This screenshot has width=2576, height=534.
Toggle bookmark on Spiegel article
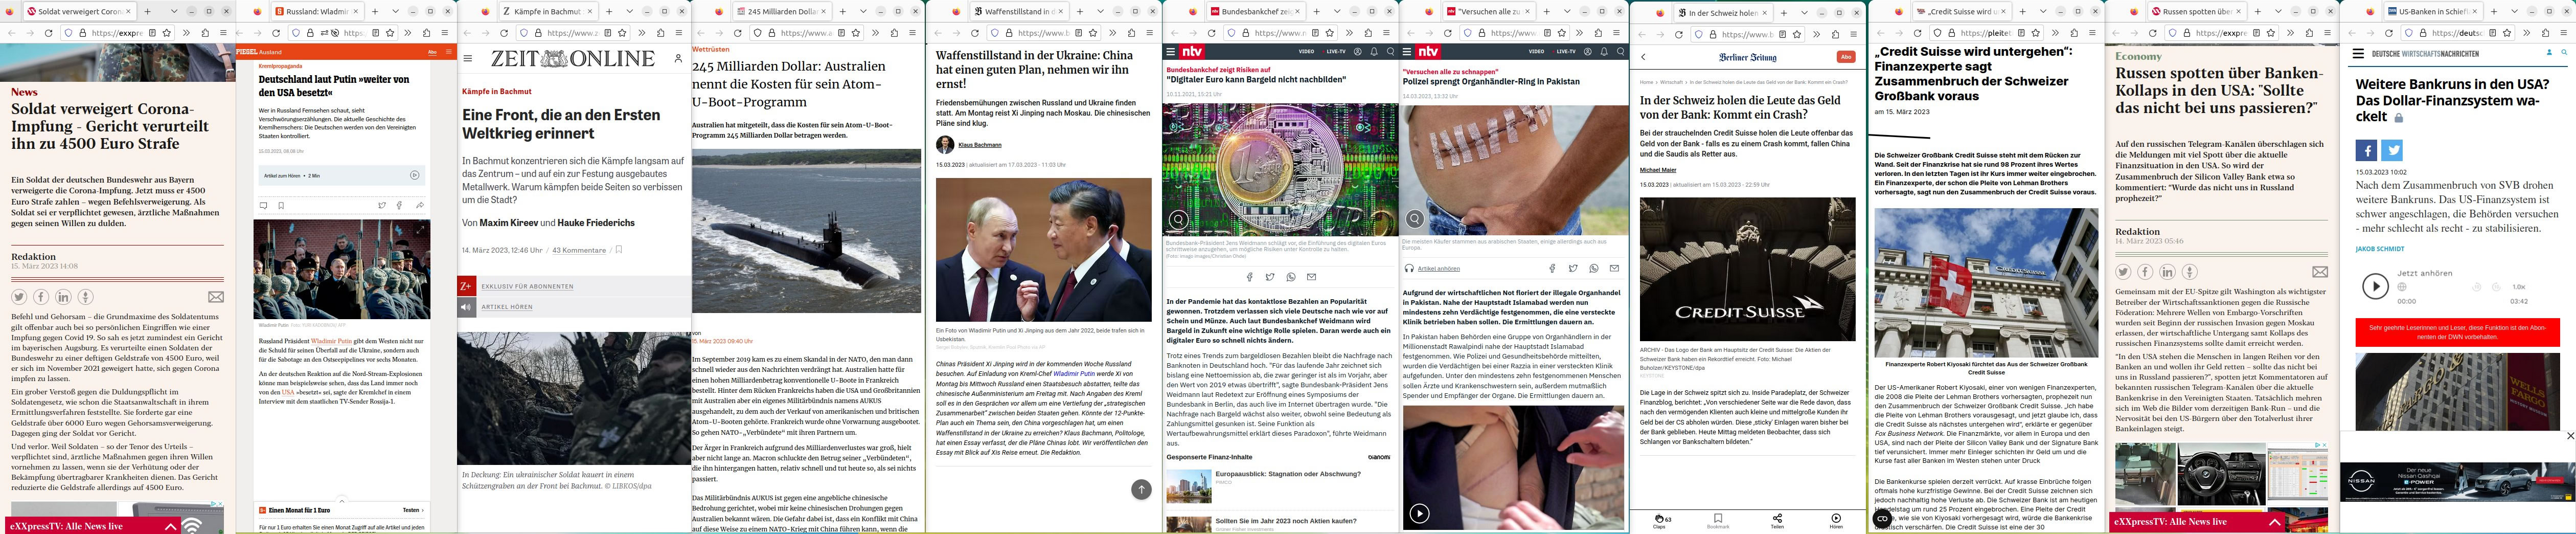(281, 206)
